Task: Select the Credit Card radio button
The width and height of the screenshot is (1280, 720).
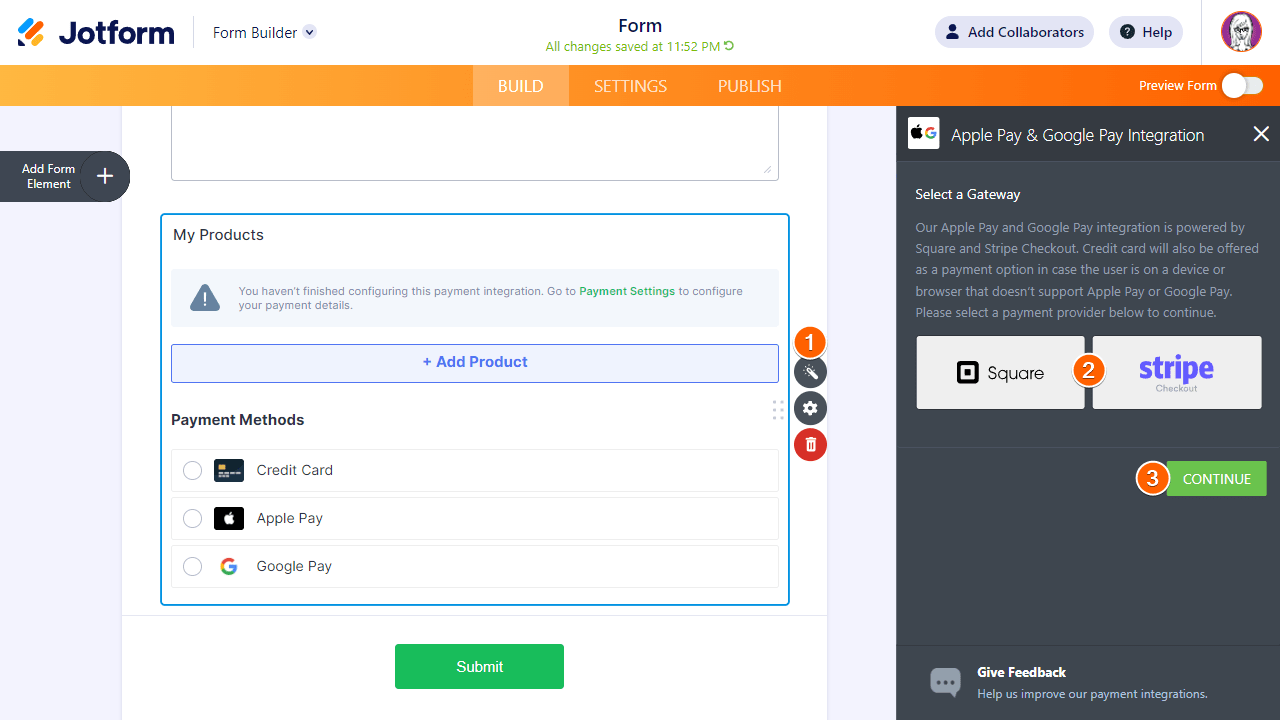Action: pos(193,470)
